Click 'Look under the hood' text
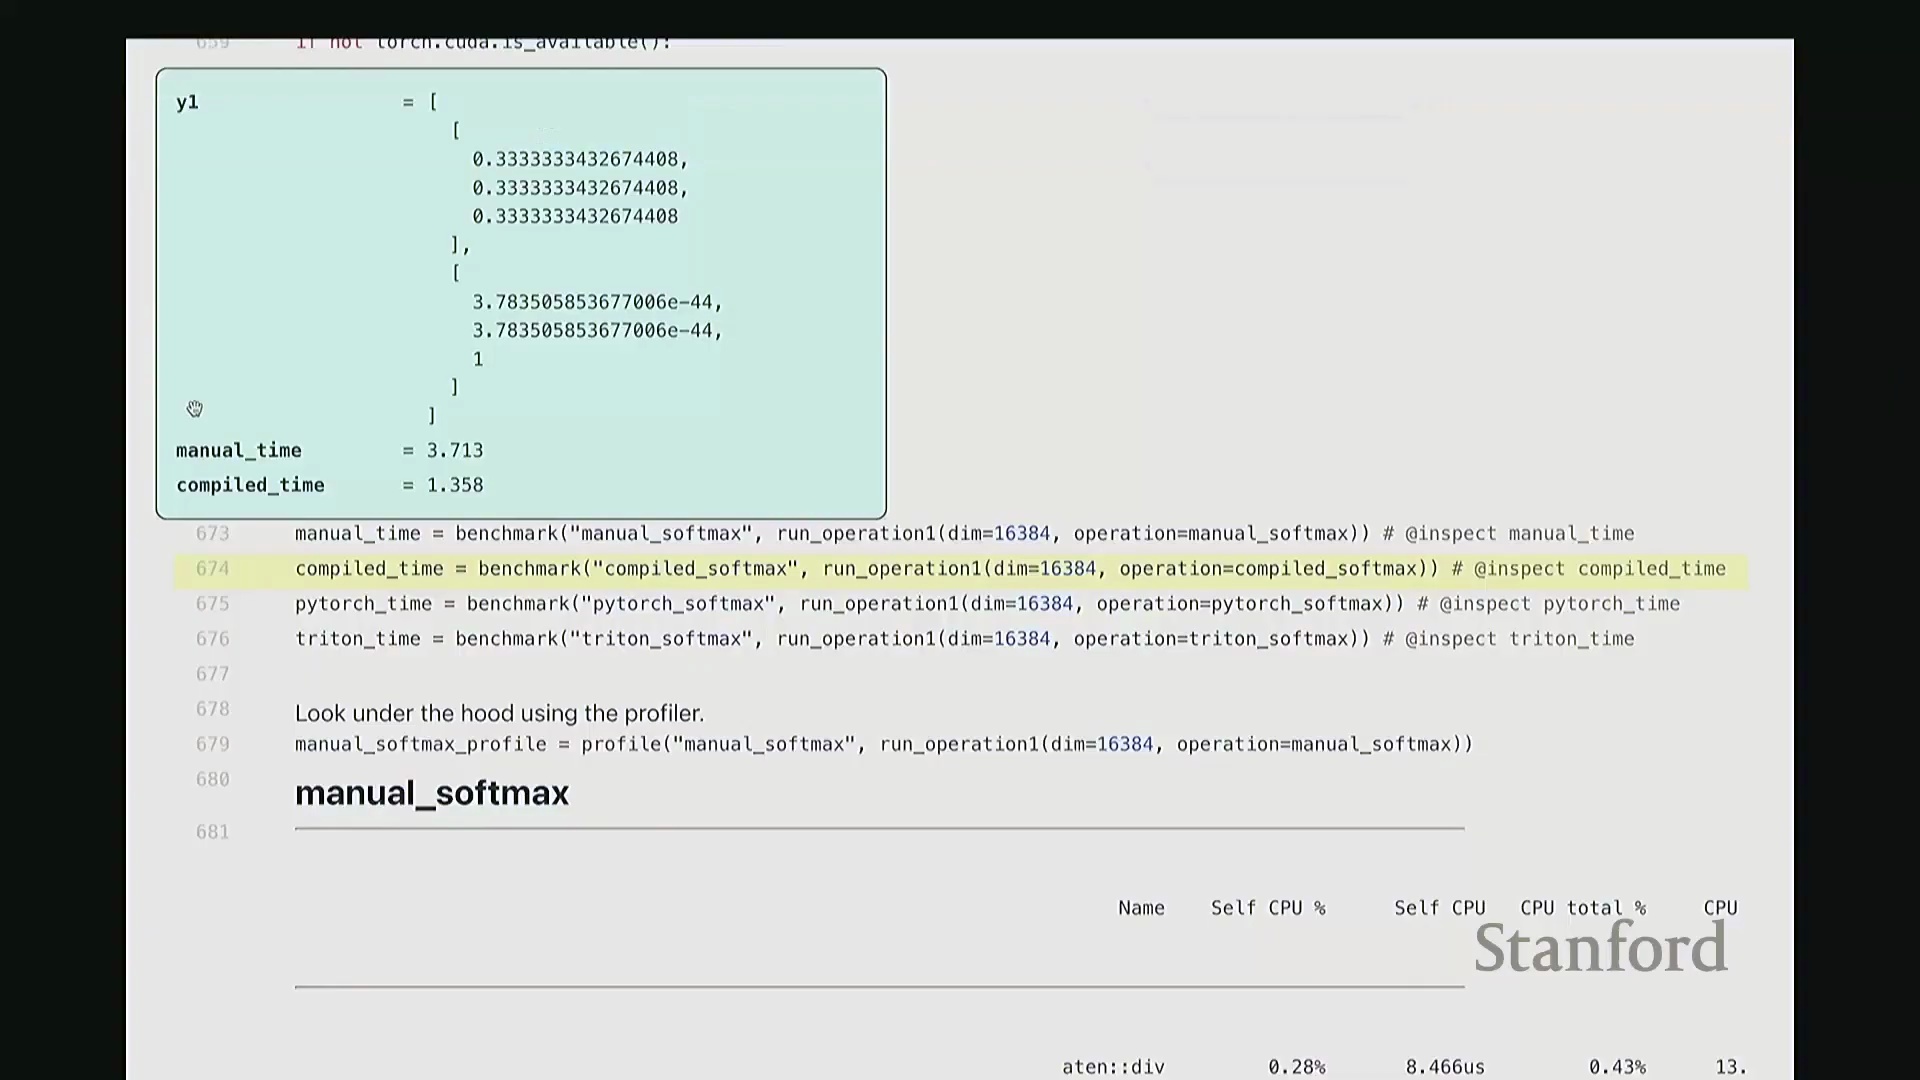Image resolution: width=1920 pixels, height=1080 pixels. pyautogui.click(x=499, y=713)
